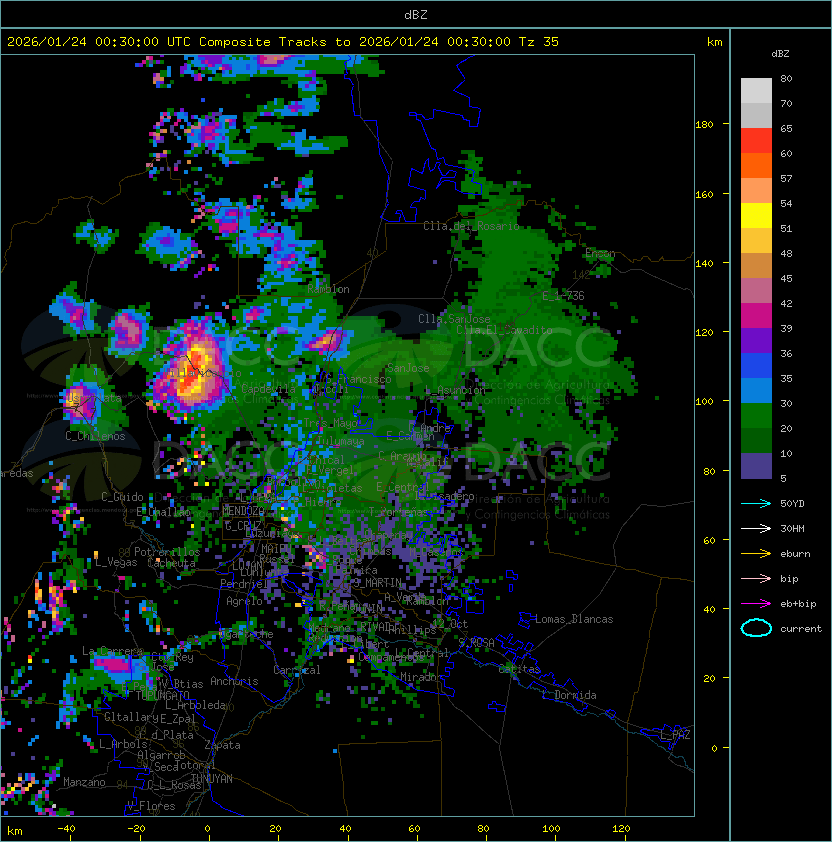832x842 pixels.
Task: Click the 'TUNUYAN' map label
Action: click(212, 779)
